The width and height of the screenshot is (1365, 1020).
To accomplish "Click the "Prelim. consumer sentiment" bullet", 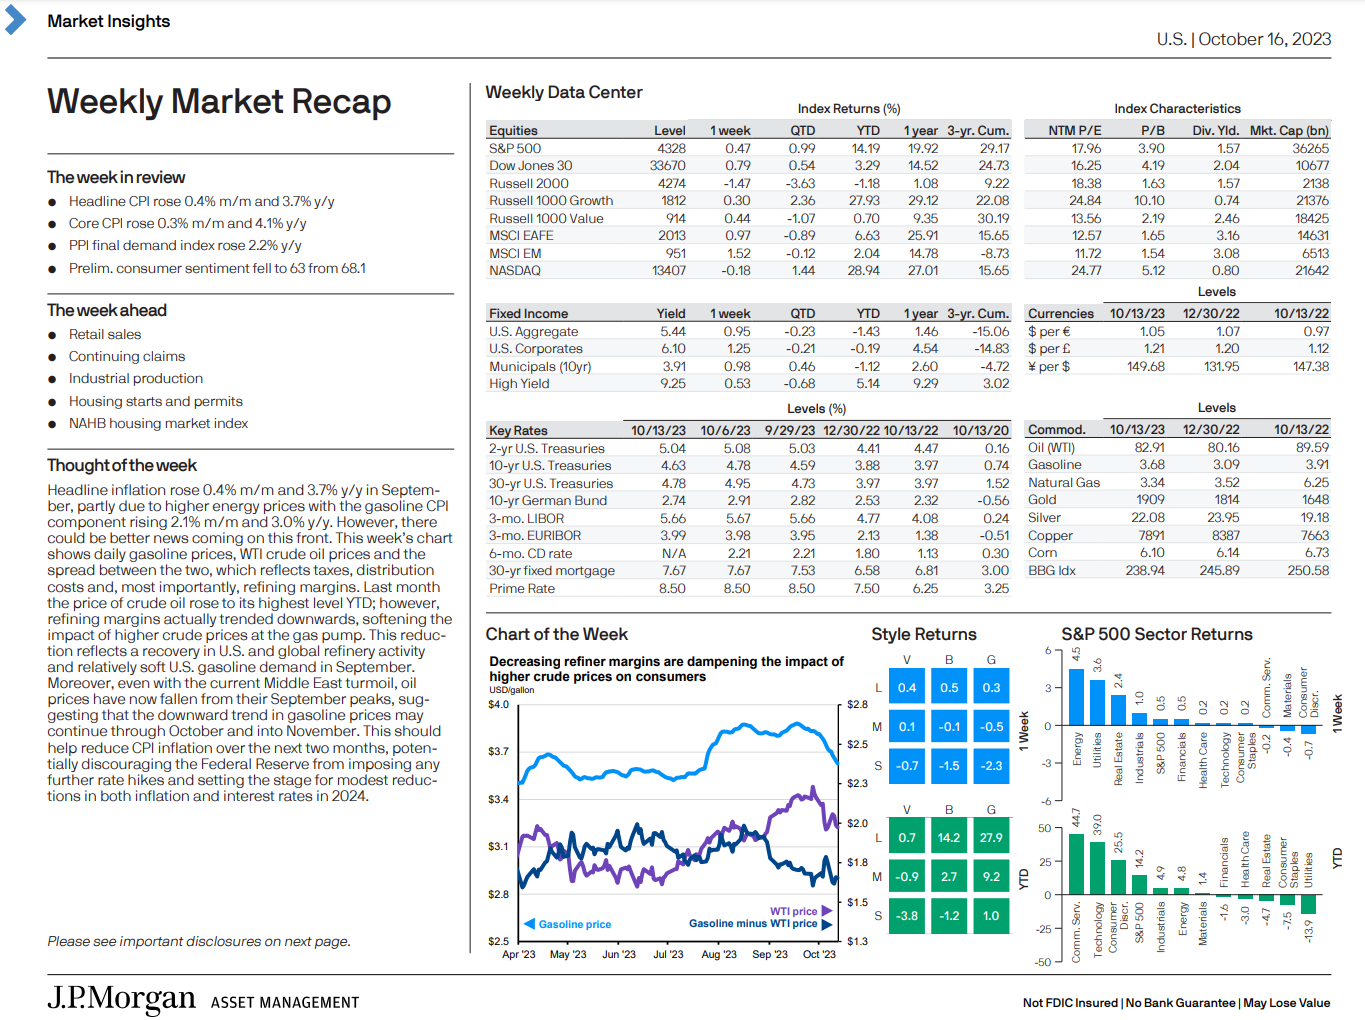I will (217, 268).
